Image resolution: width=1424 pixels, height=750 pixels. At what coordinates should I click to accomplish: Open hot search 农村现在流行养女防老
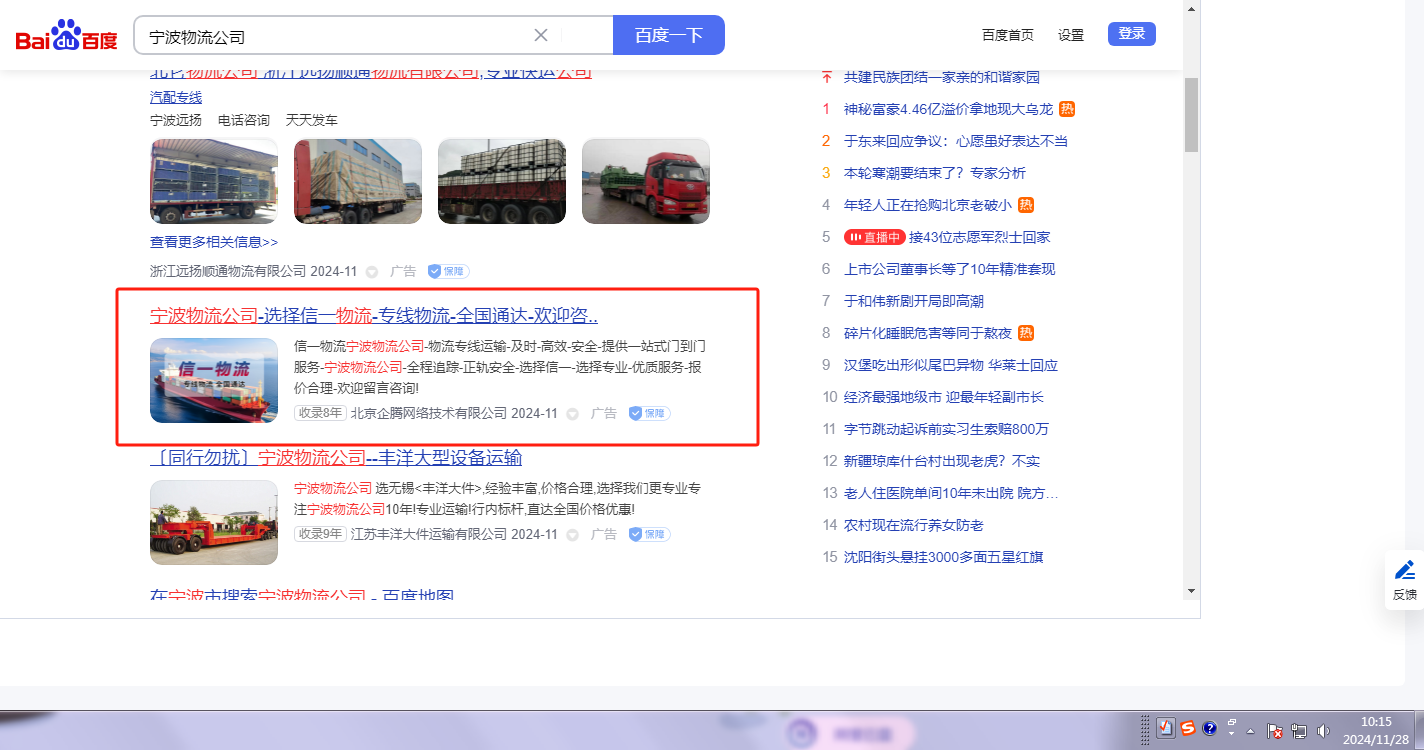(914, 525)
